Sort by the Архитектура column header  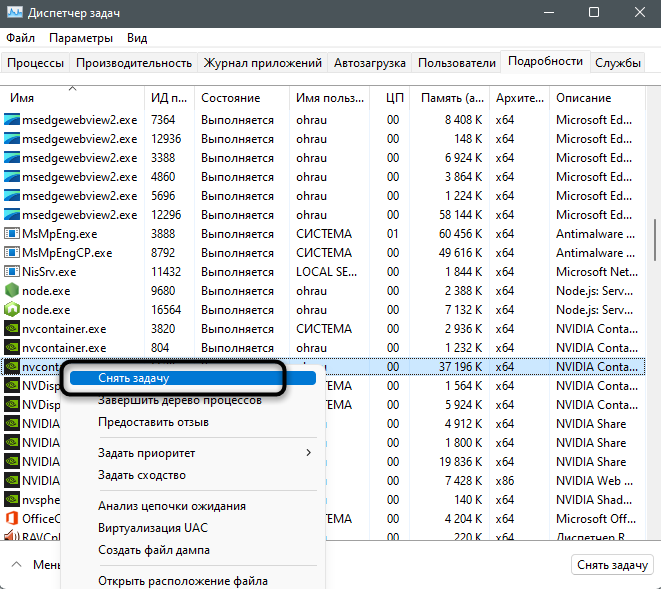tap(519, 98)
